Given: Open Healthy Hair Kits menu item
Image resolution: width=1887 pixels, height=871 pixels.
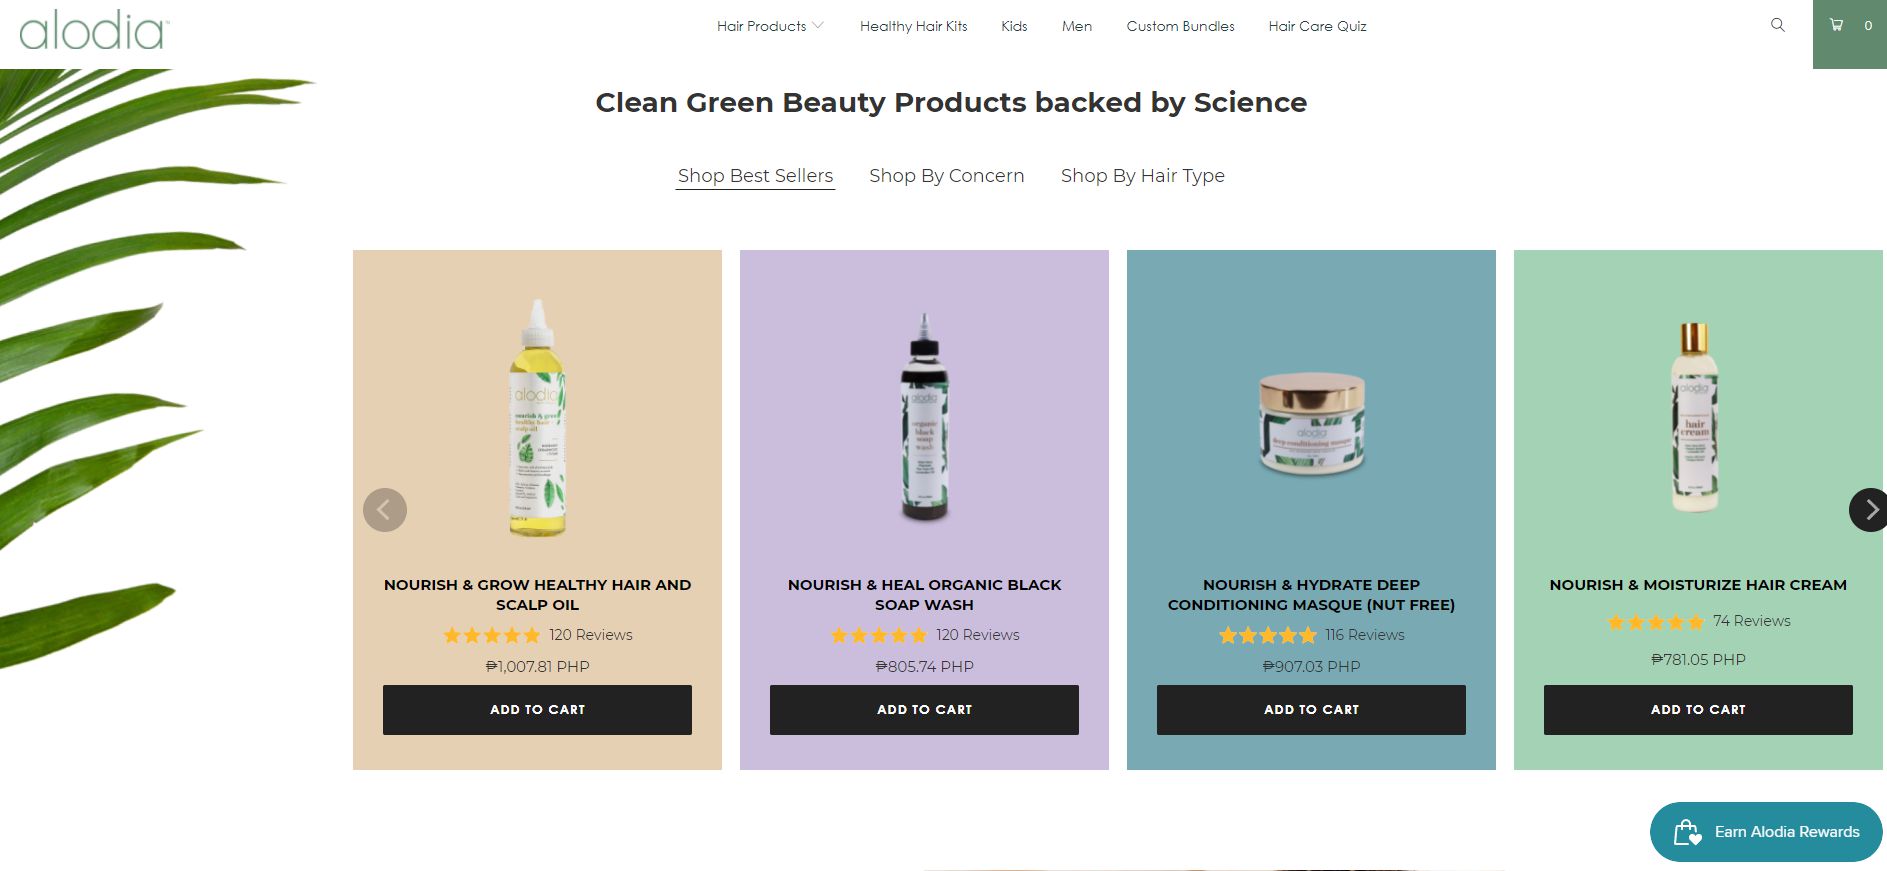Looking at the screenshot, I should (914, 26).
